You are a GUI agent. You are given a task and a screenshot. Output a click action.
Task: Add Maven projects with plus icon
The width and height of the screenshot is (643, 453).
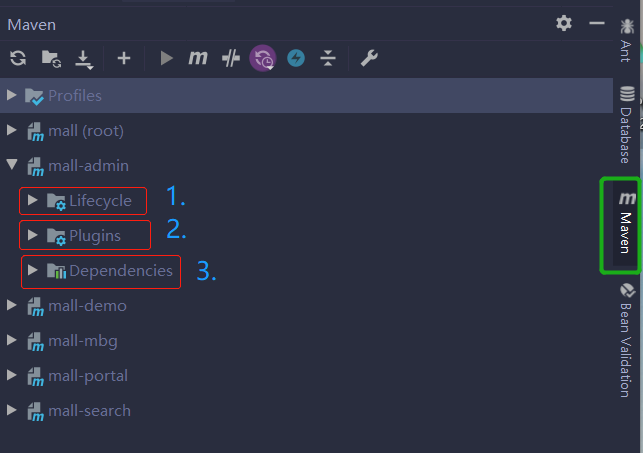coord(124,58)
